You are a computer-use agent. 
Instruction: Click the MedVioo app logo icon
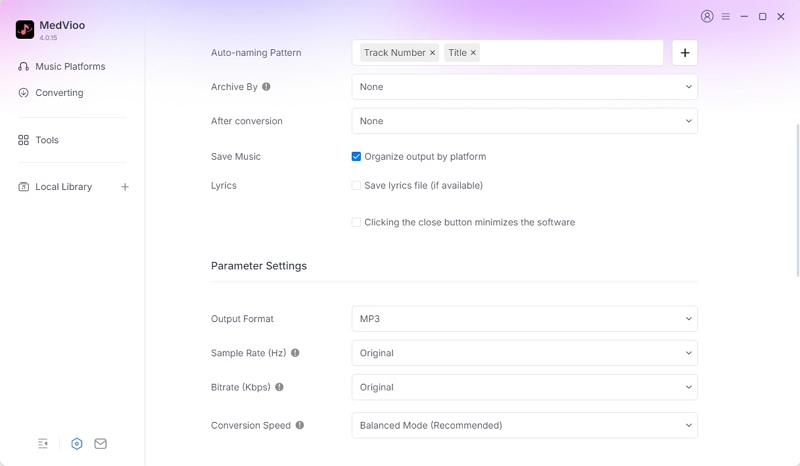24,30
